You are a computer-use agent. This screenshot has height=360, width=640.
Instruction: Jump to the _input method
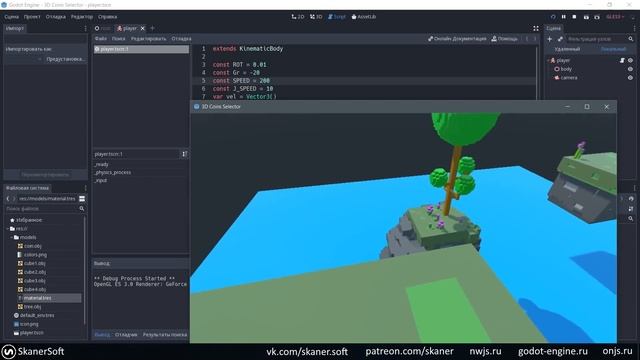click(100, 180)
